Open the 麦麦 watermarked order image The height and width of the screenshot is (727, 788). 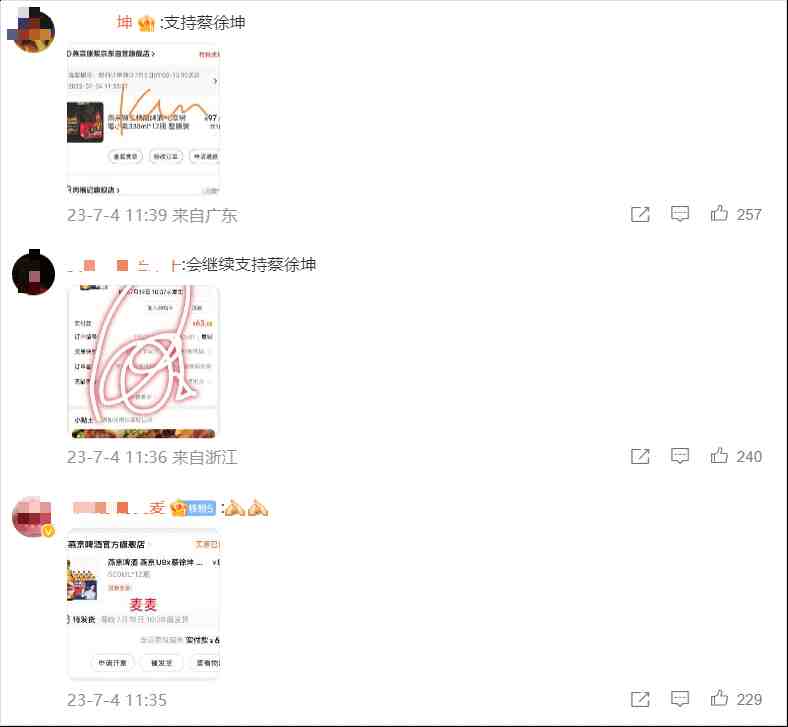[143, 604]
